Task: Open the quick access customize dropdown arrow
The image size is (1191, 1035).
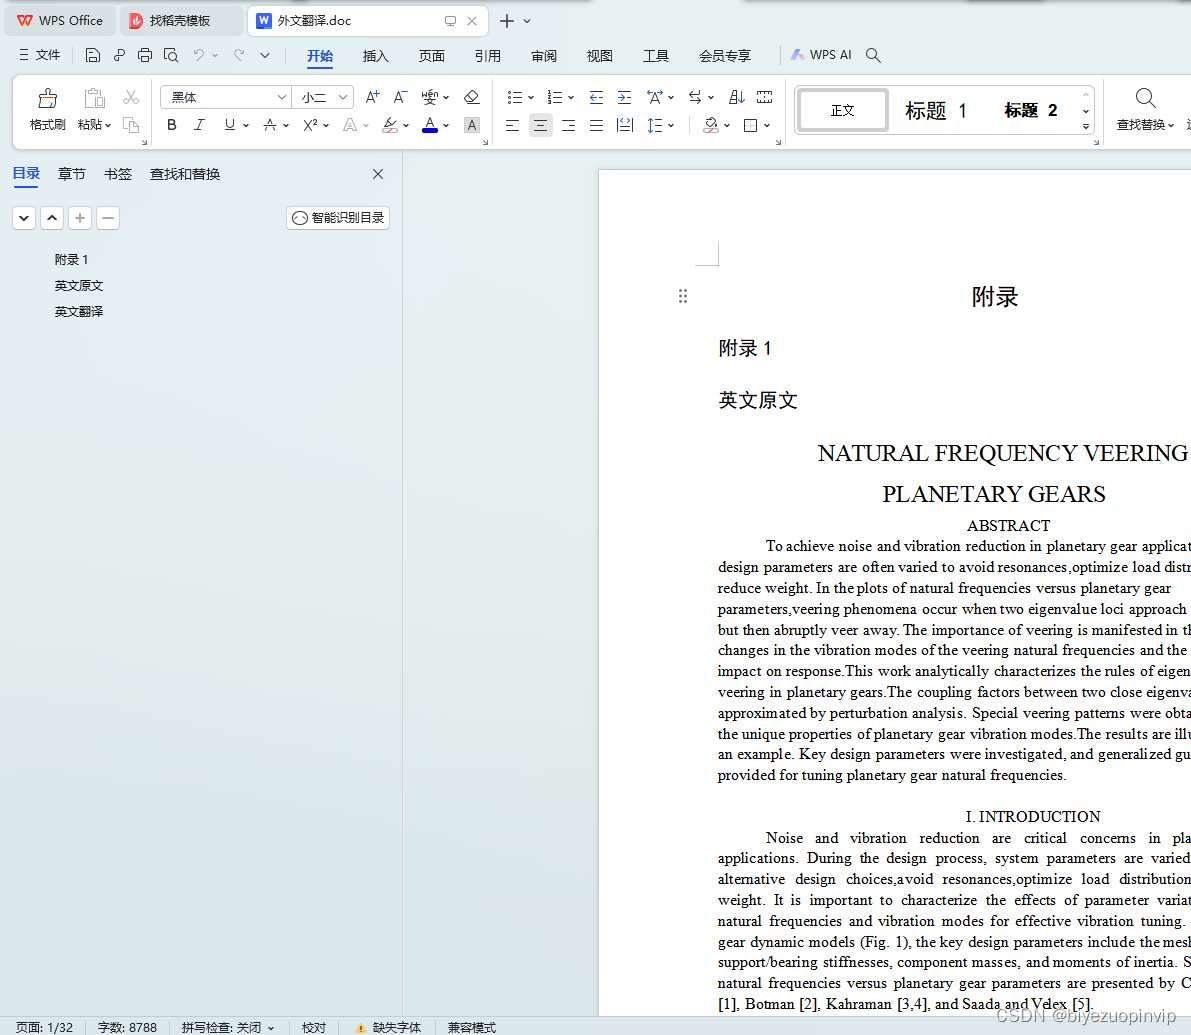Action: click(264, 55)
